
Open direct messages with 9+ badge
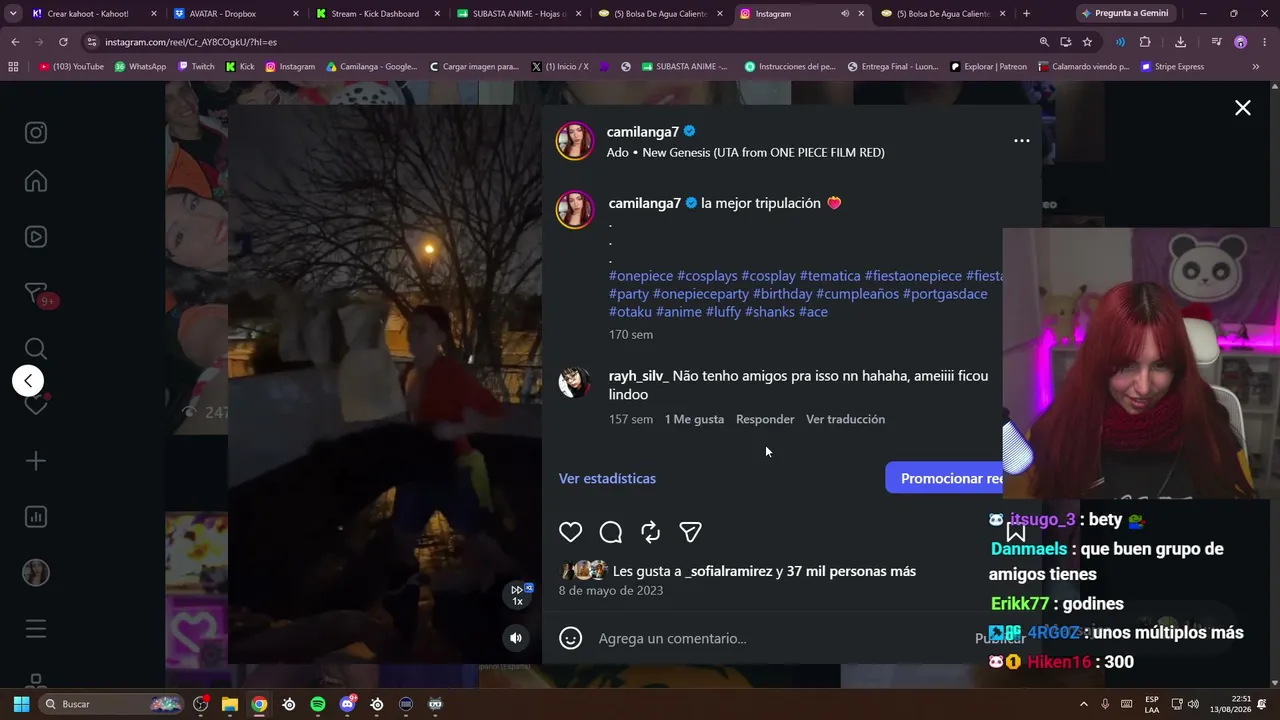(36, 294)
